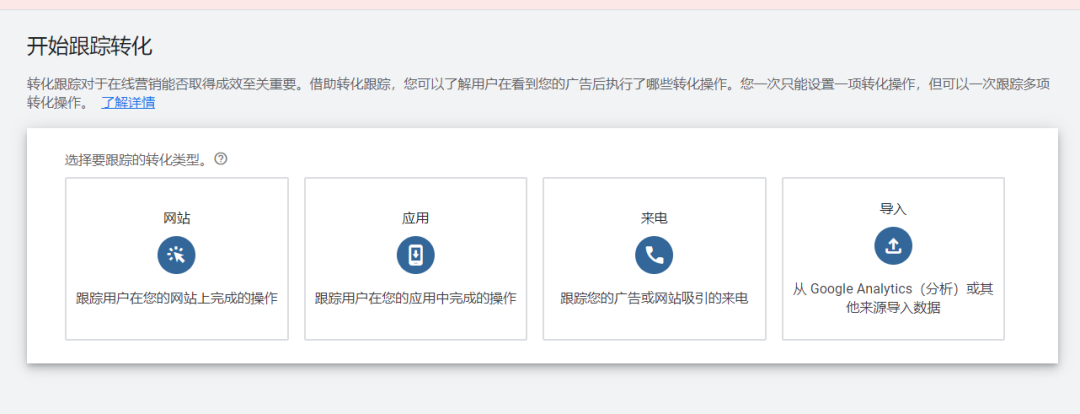
Task: Open the 了解详情 link
Action: coord(128,104)
